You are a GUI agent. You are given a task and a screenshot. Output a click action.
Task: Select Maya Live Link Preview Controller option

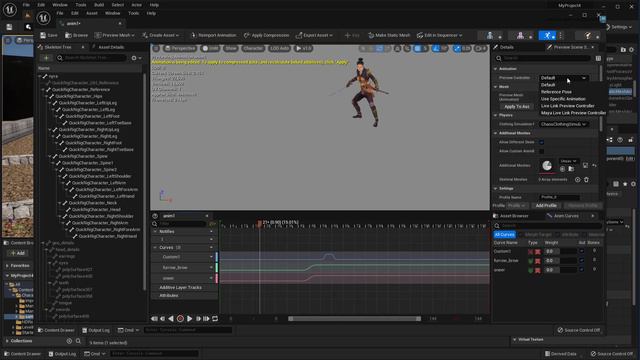tap(573, 113)
